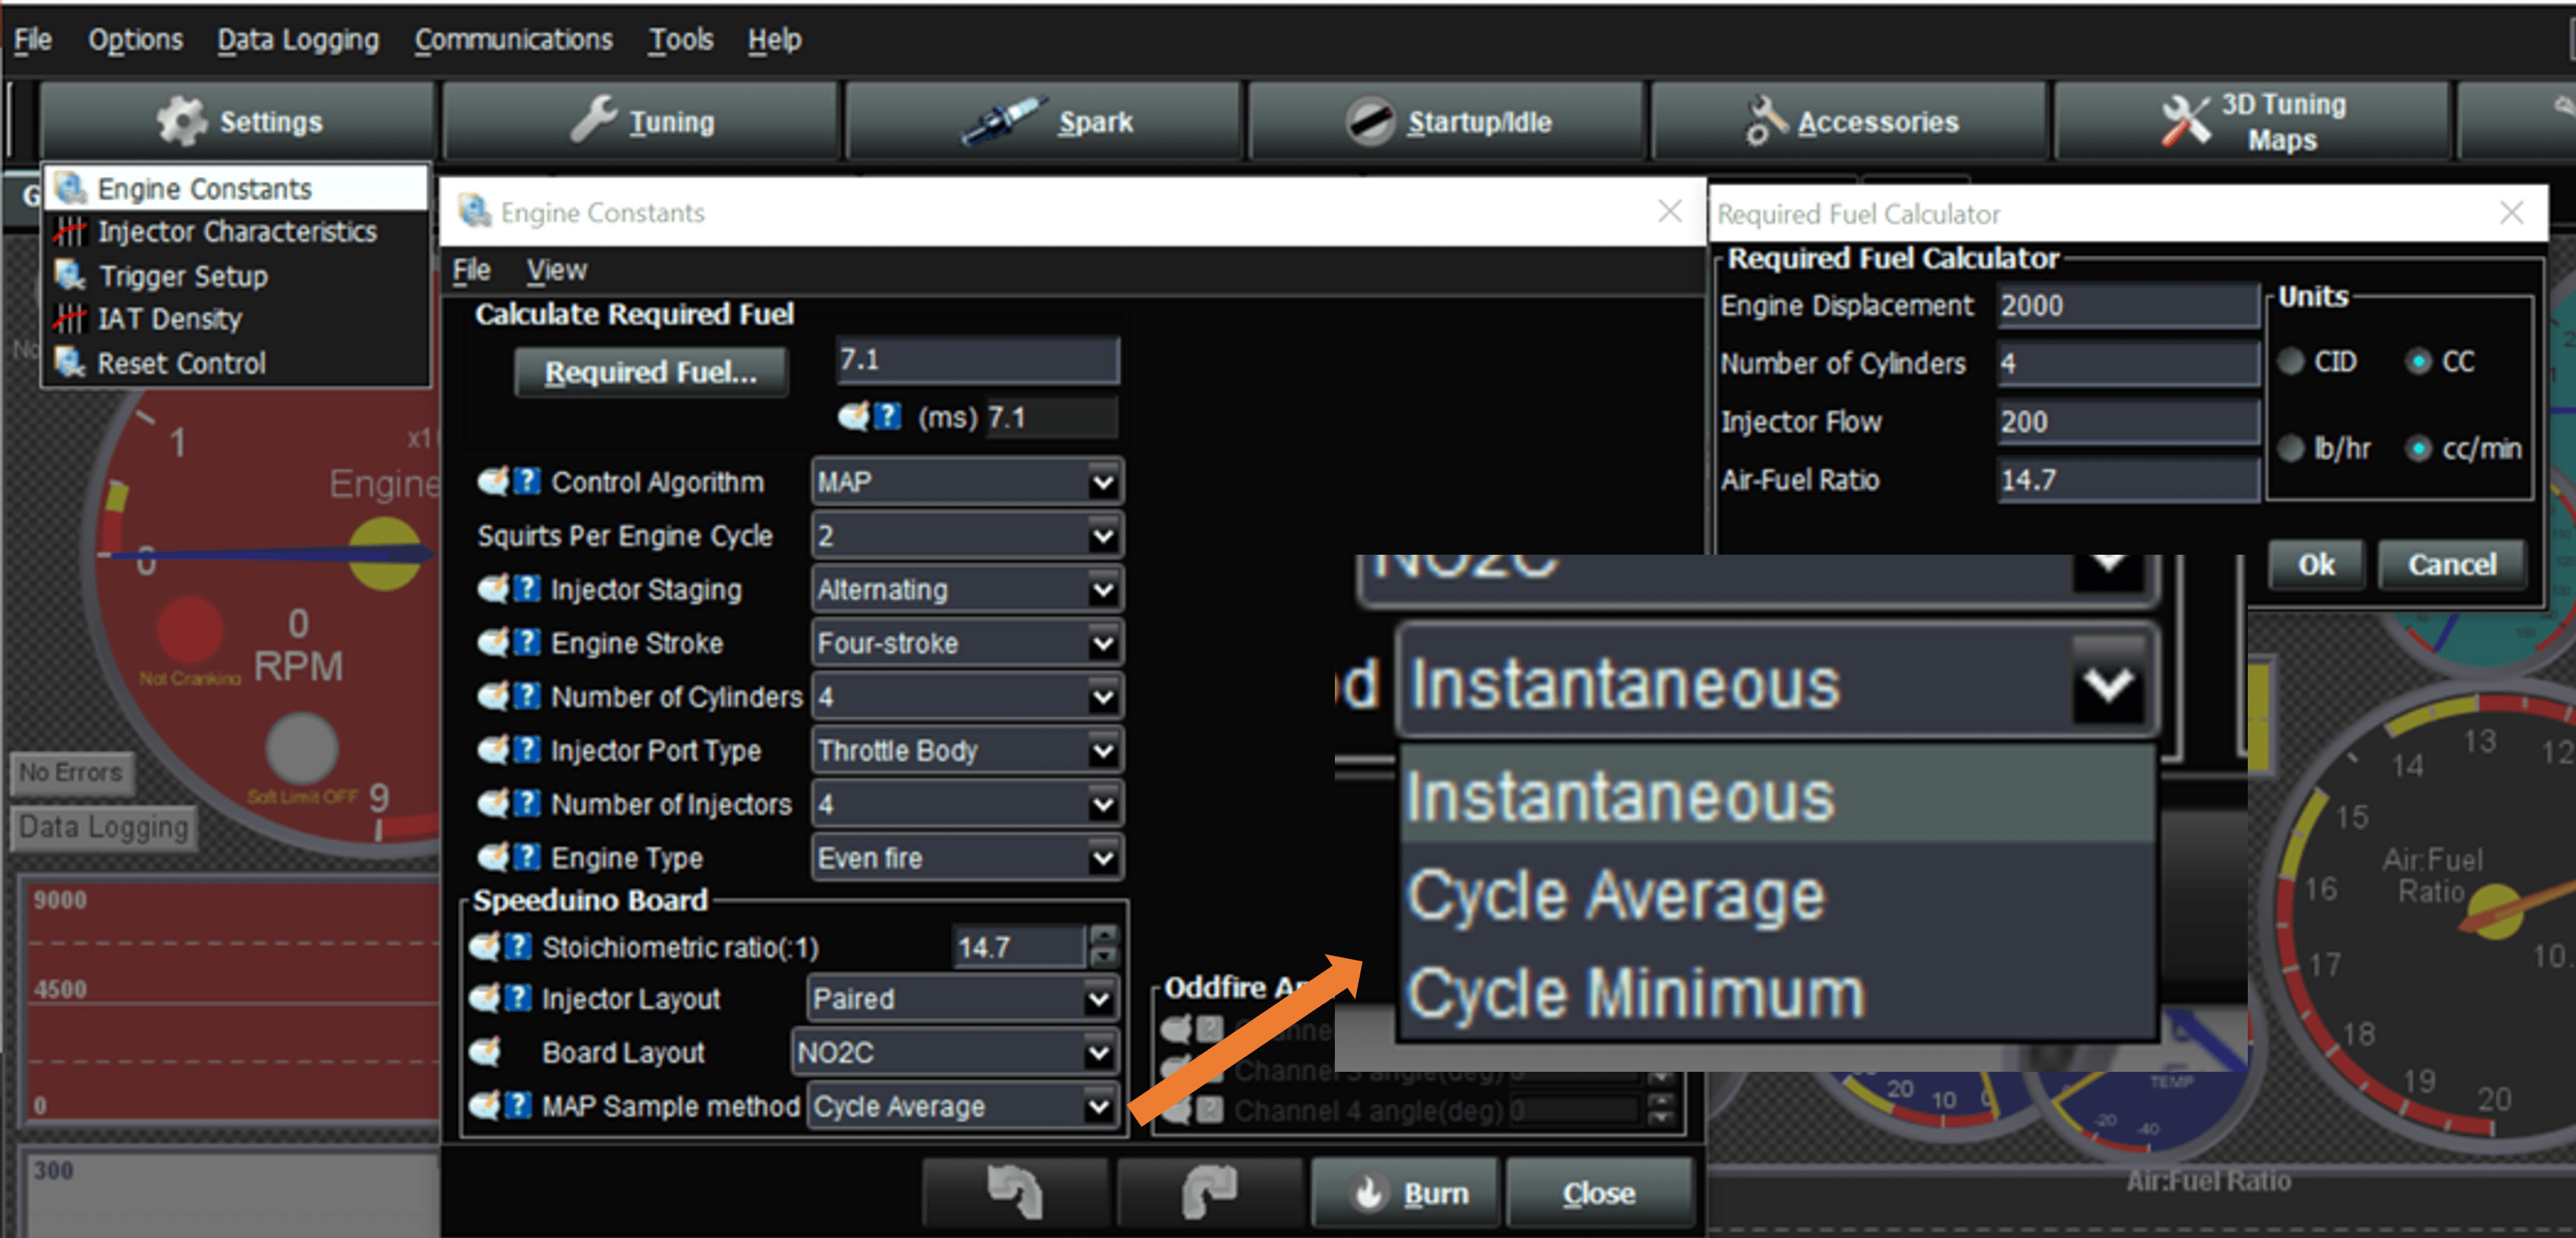
Task: Click the Engine Constants menu entry icon
Action: pyautogui.click(x=69, y=188)
